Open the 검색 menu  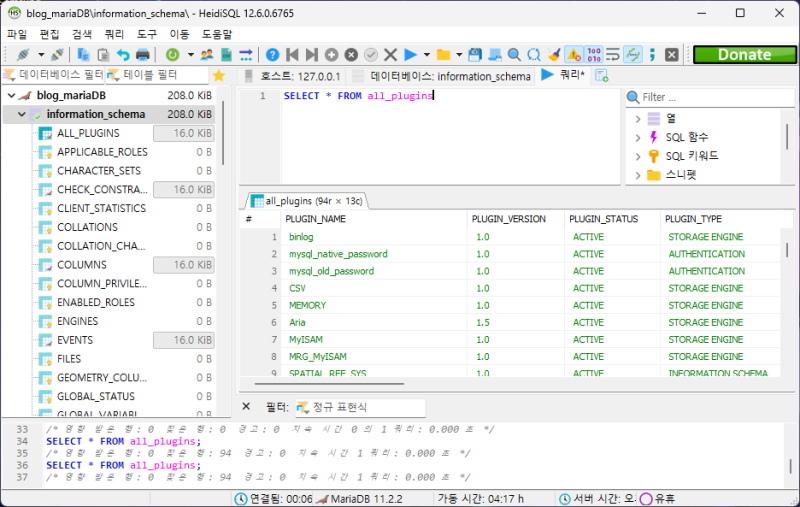pyautogui.click(x=82, y=34)
